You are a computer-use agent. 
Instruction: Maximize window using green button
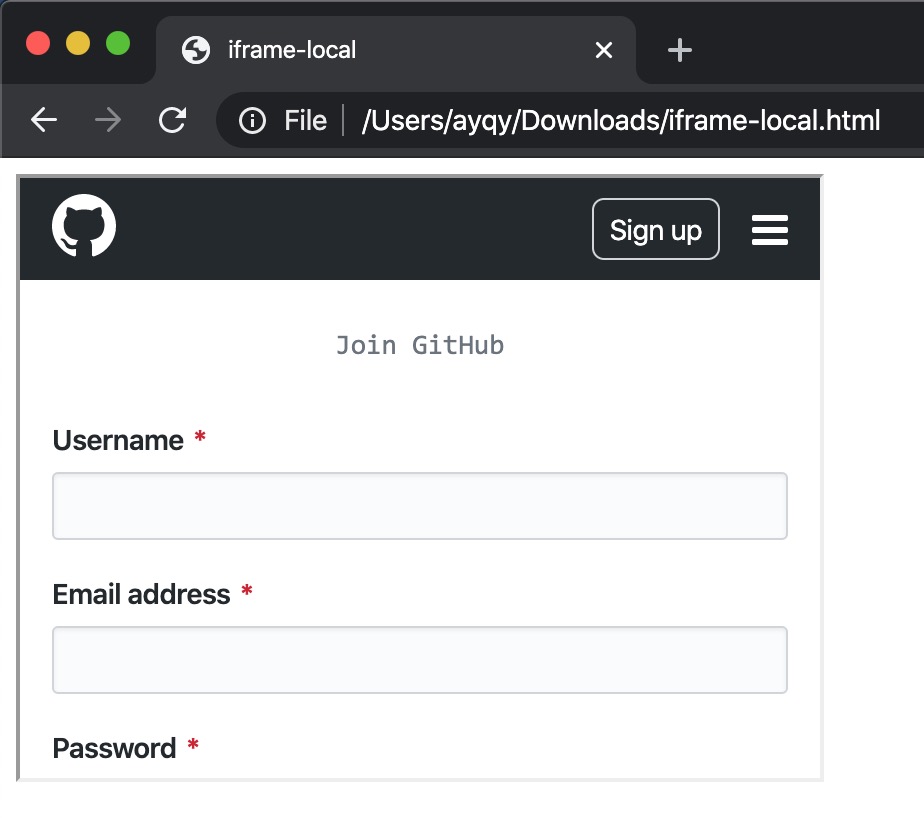pyautogui.click(x=118, y=44)
